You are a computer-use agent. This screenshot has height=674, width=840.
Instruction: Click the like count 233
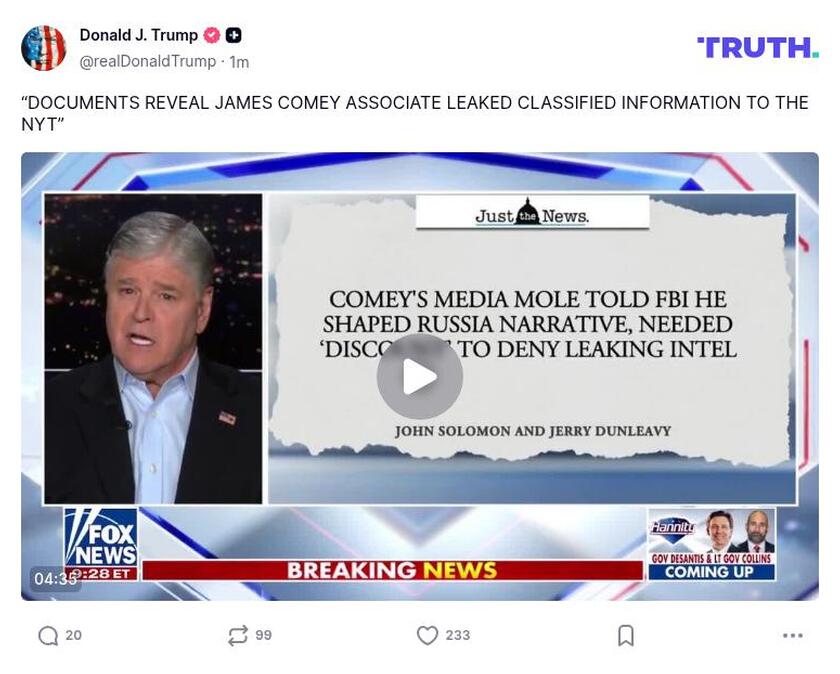tap(458, 635)
